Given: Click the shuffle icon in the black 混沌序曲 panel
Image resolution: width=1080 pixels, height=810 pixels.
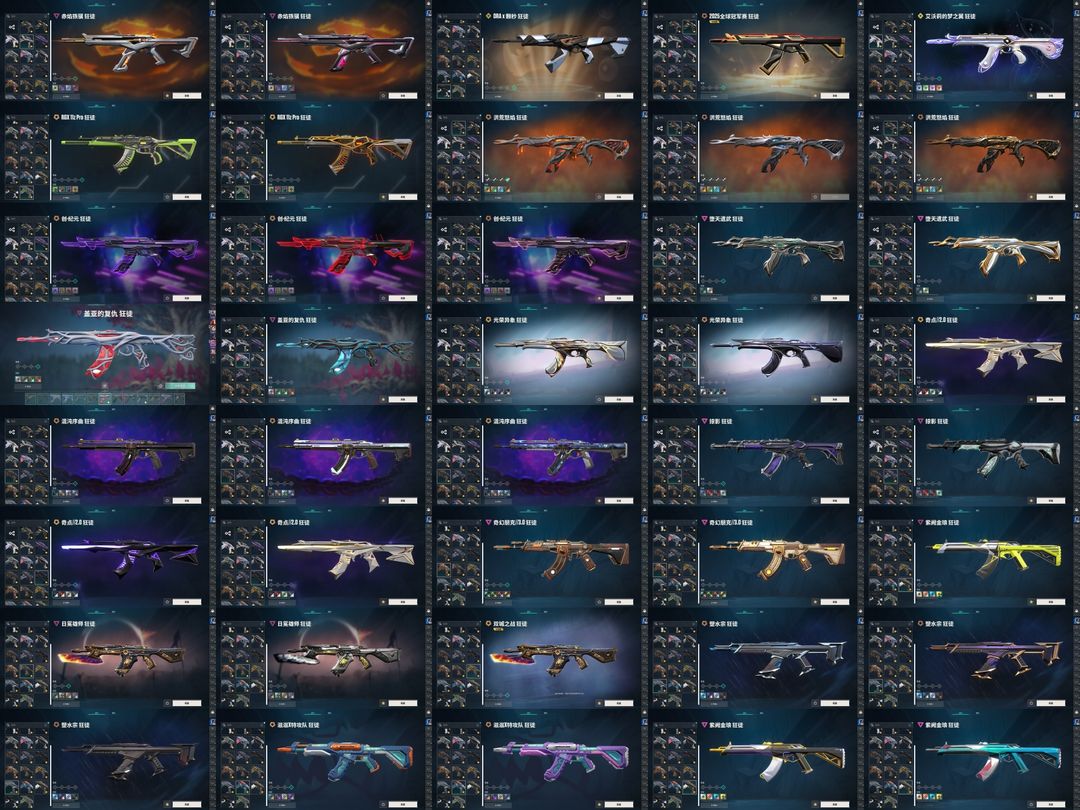Looking at the screenshot, I should 12,432.
